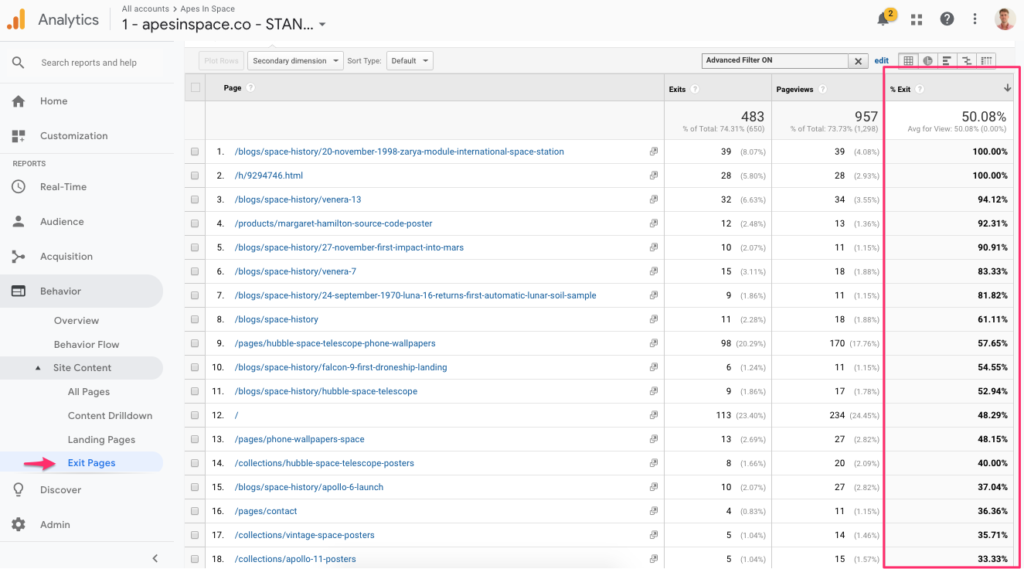Viewport: 1024px width, 569px height.
Task: Open /pages/contact external link icon
Action: 653,511
